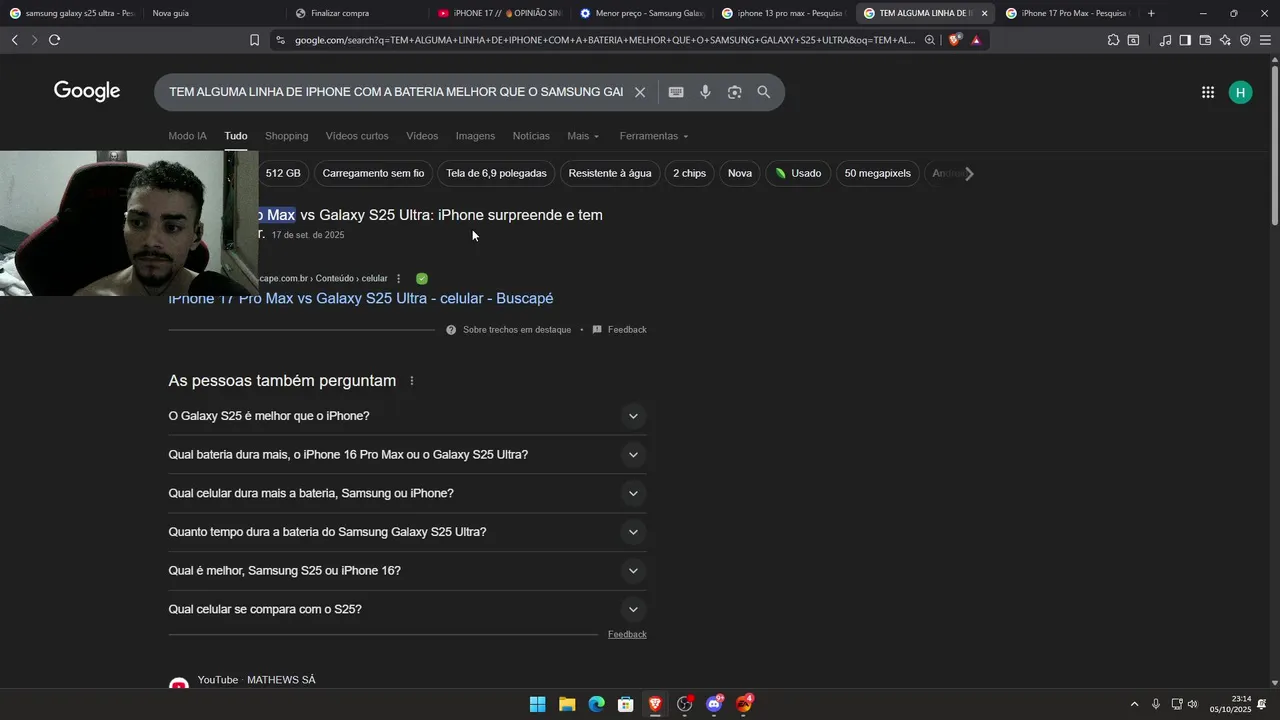Viewport: 1280px width, 720px height.
Task: Select the 'Tela de 6,9 polegadas' chip
Action: [x=496, y=173]
